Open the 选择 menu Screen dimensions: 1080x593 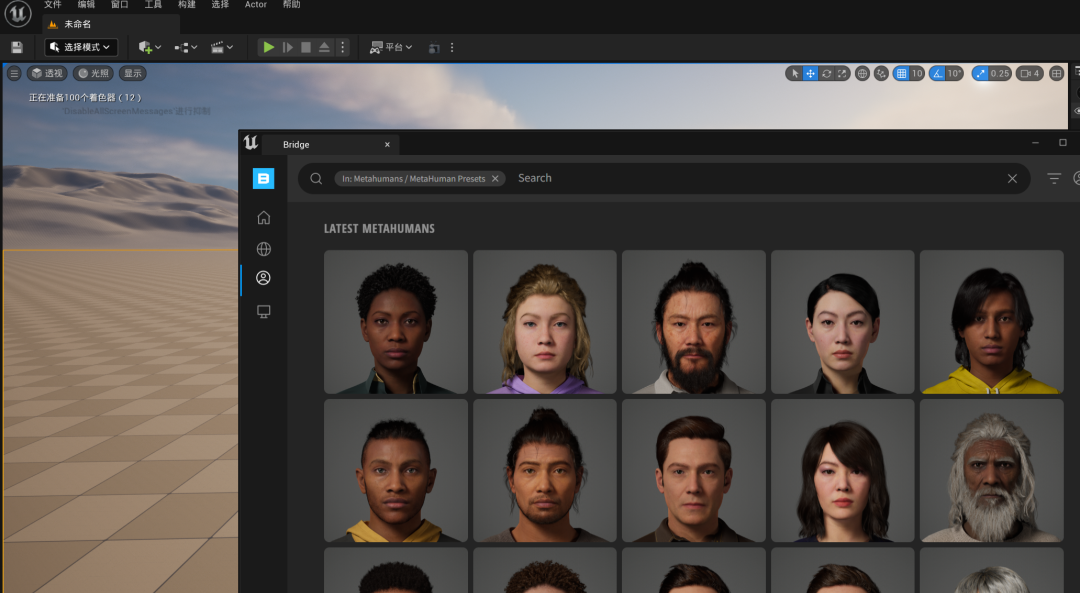click(x=220, y=5)
